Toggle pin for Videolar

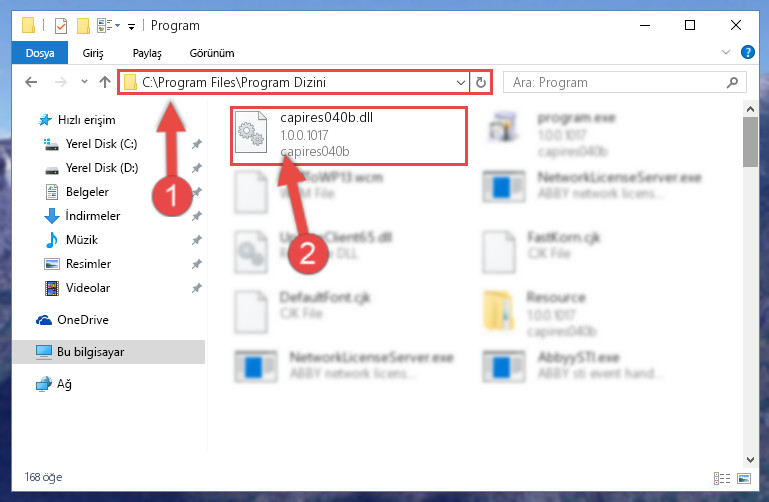[x=197, y=288]
